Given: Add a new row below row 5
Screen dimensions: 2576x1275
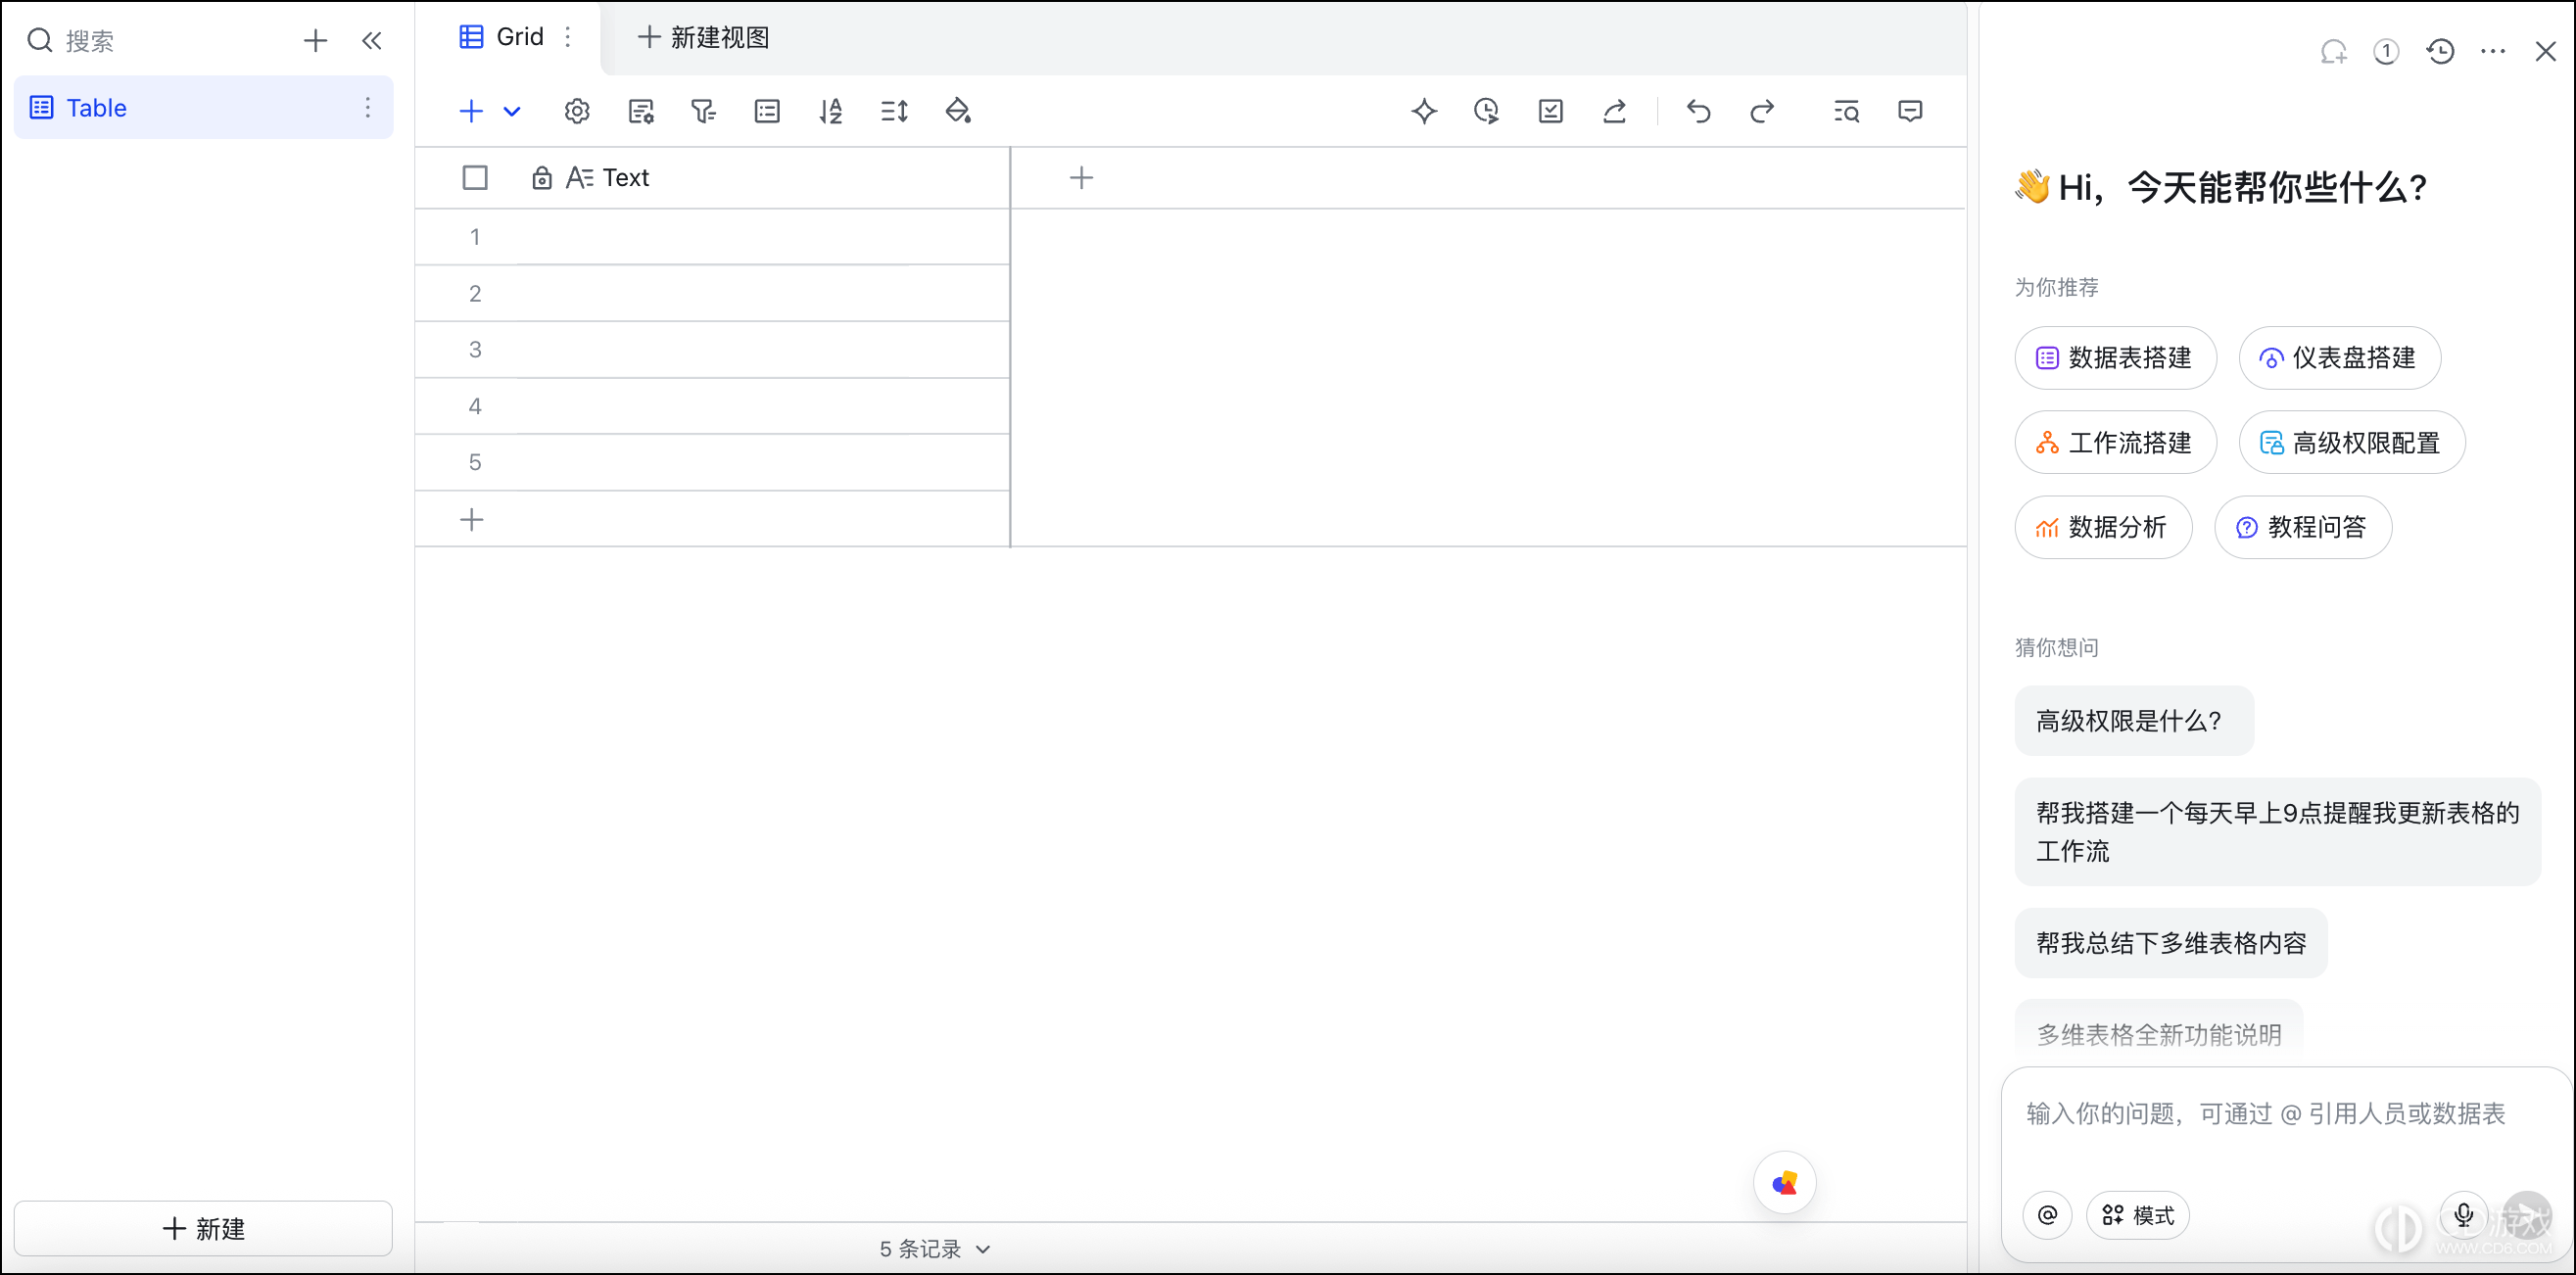Looking at the screenshot, I should [472, 520].
